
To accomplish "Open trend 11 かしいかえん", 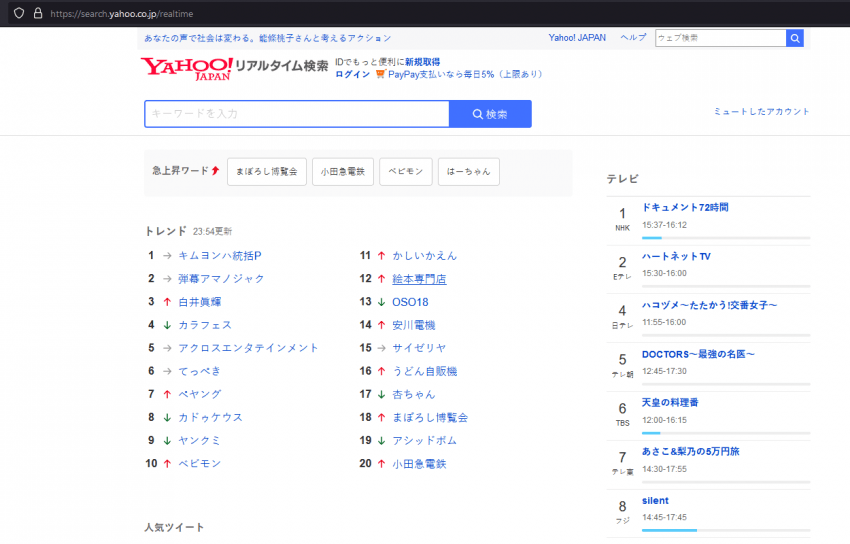I will tap(424, 256).
